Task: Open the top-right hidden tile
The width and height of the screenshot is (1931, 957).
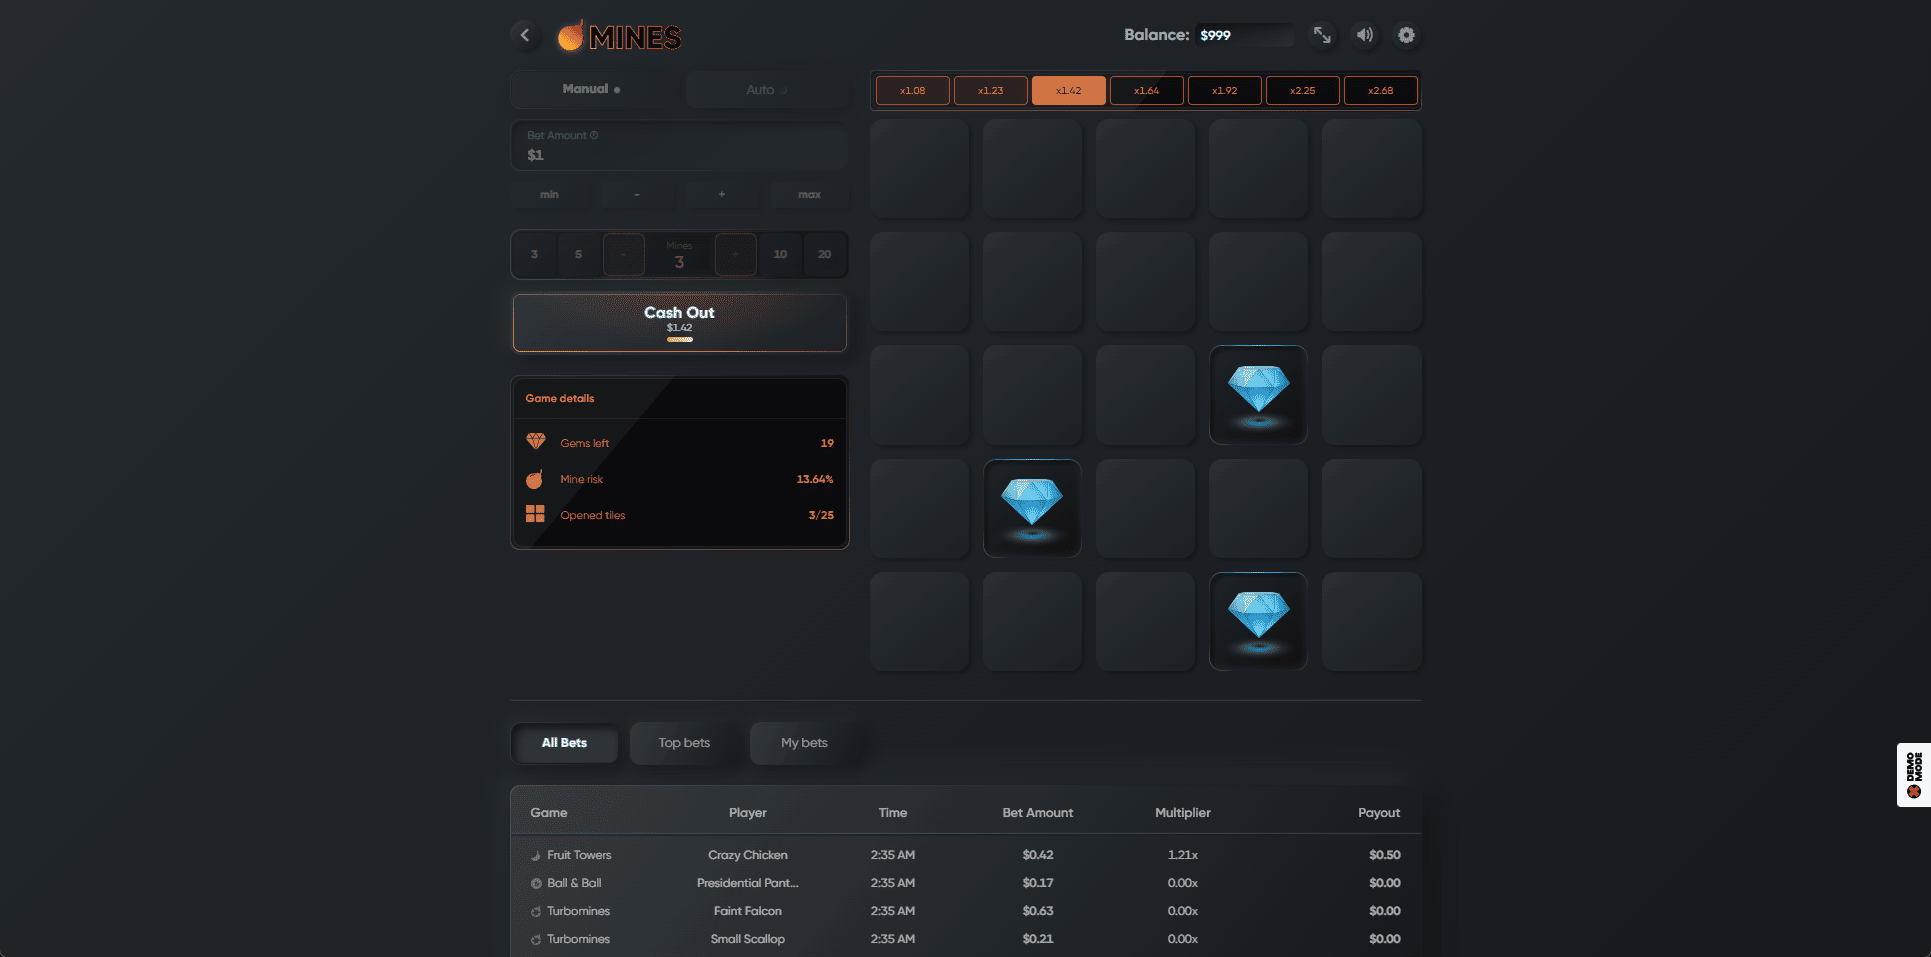Action: point(1371,169)
